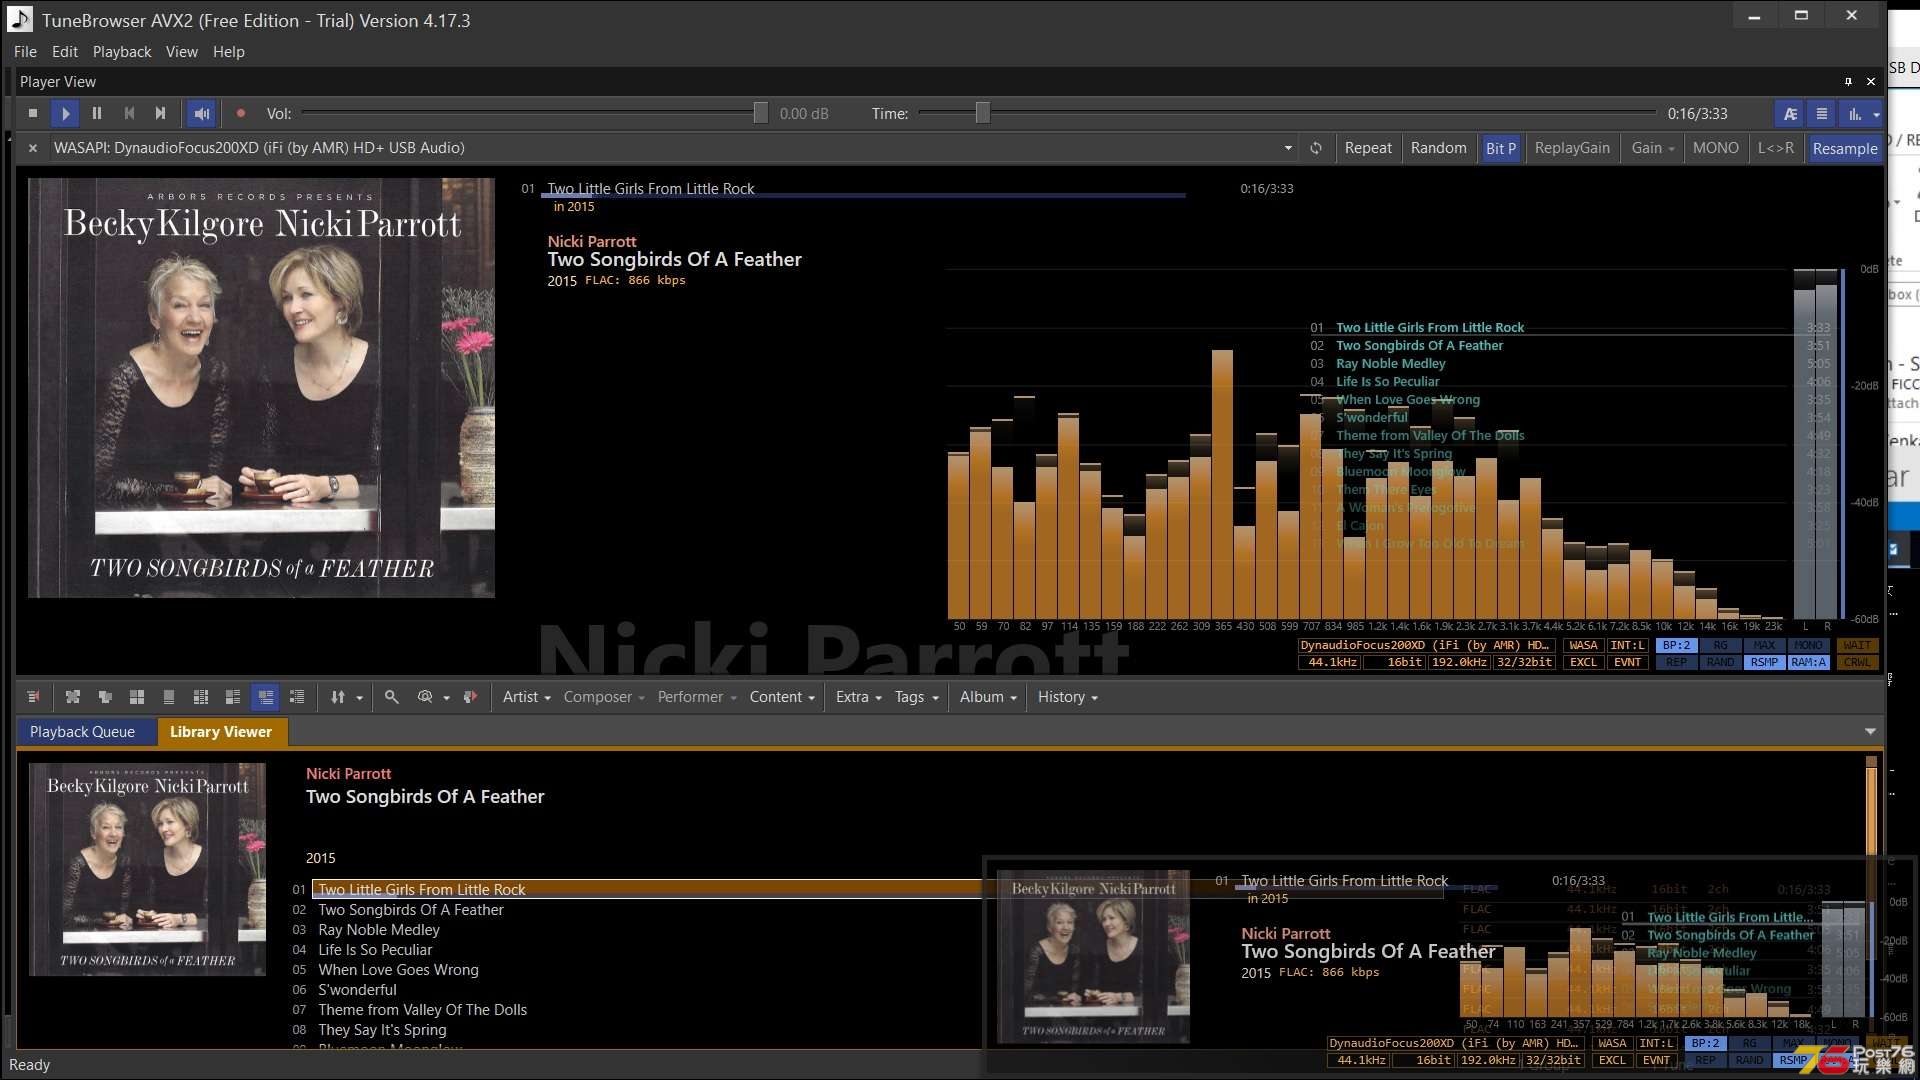Image resolution: width=1920 pixels, height=1080 pixels.
Task: Click the large album cover in Player View
Action: click(261, 388)
